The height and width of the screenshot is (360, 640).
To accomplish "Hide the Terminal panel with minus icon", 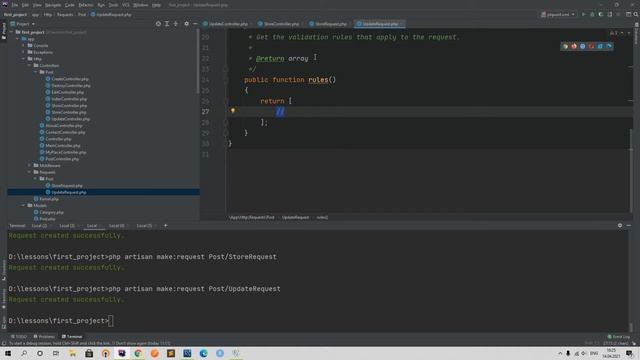I will (629, 225).
